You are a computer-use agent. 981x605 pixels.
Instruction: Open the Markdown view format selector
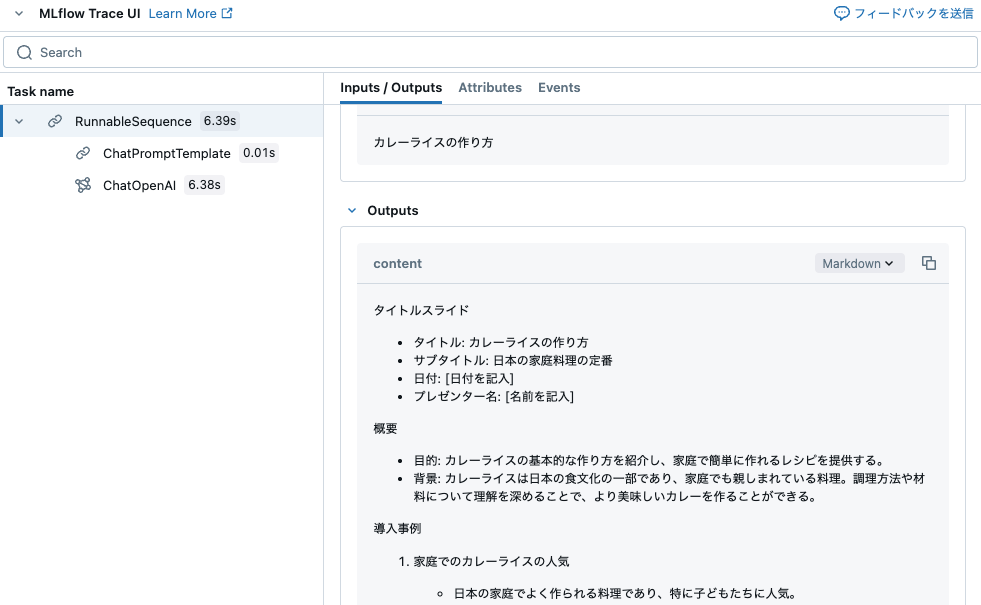[858, 263]
